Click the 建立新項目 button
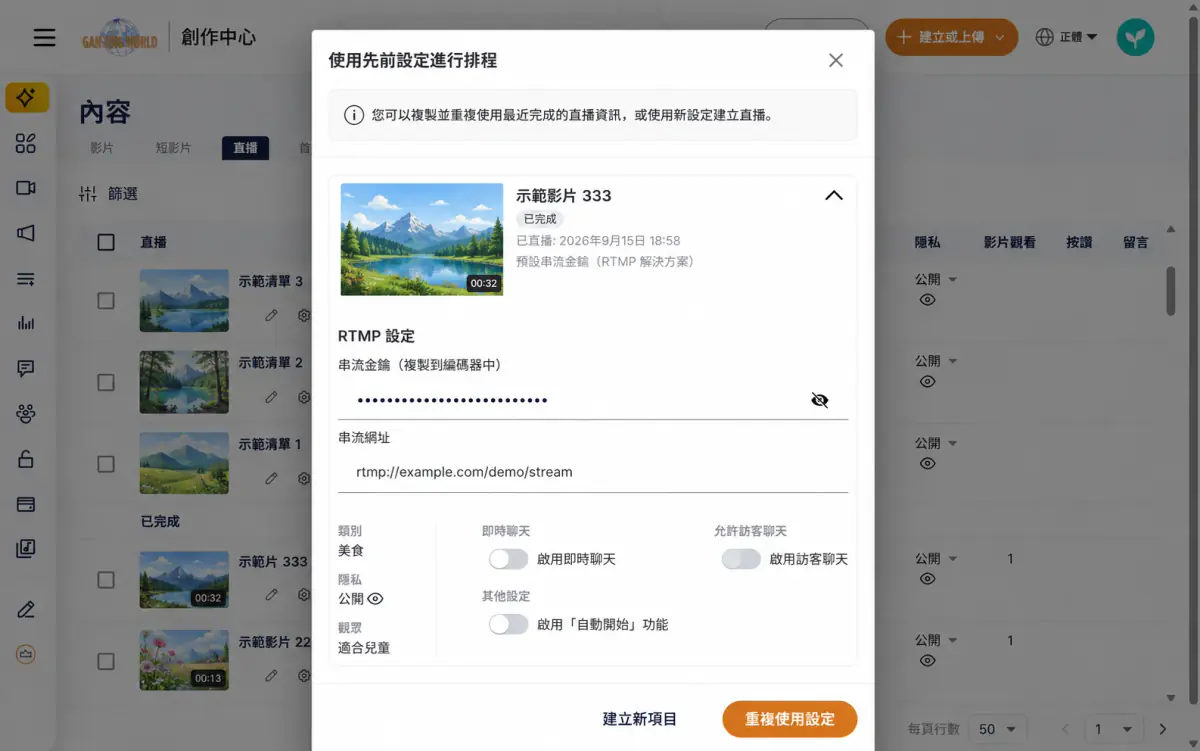1200x751 pixels. pos(640,719)
